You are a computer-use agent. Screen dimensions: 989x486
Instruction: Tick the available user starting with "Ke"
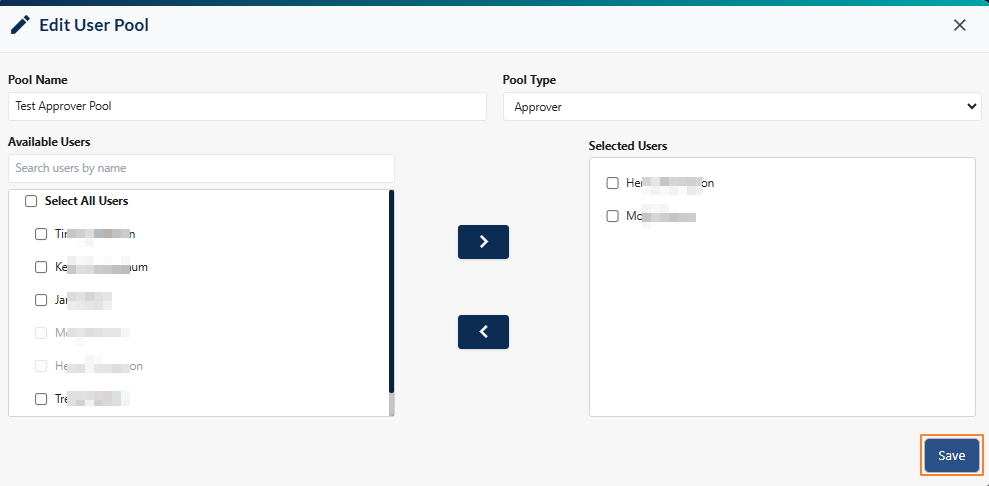[41, 267]
